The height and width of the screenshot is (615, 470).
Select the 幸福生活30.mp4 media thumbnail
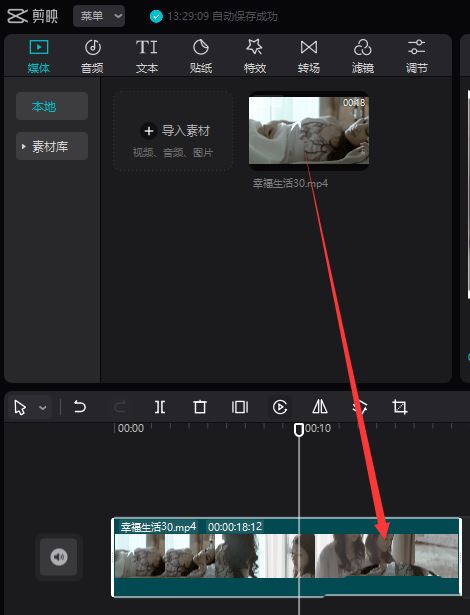coord(309,131)
